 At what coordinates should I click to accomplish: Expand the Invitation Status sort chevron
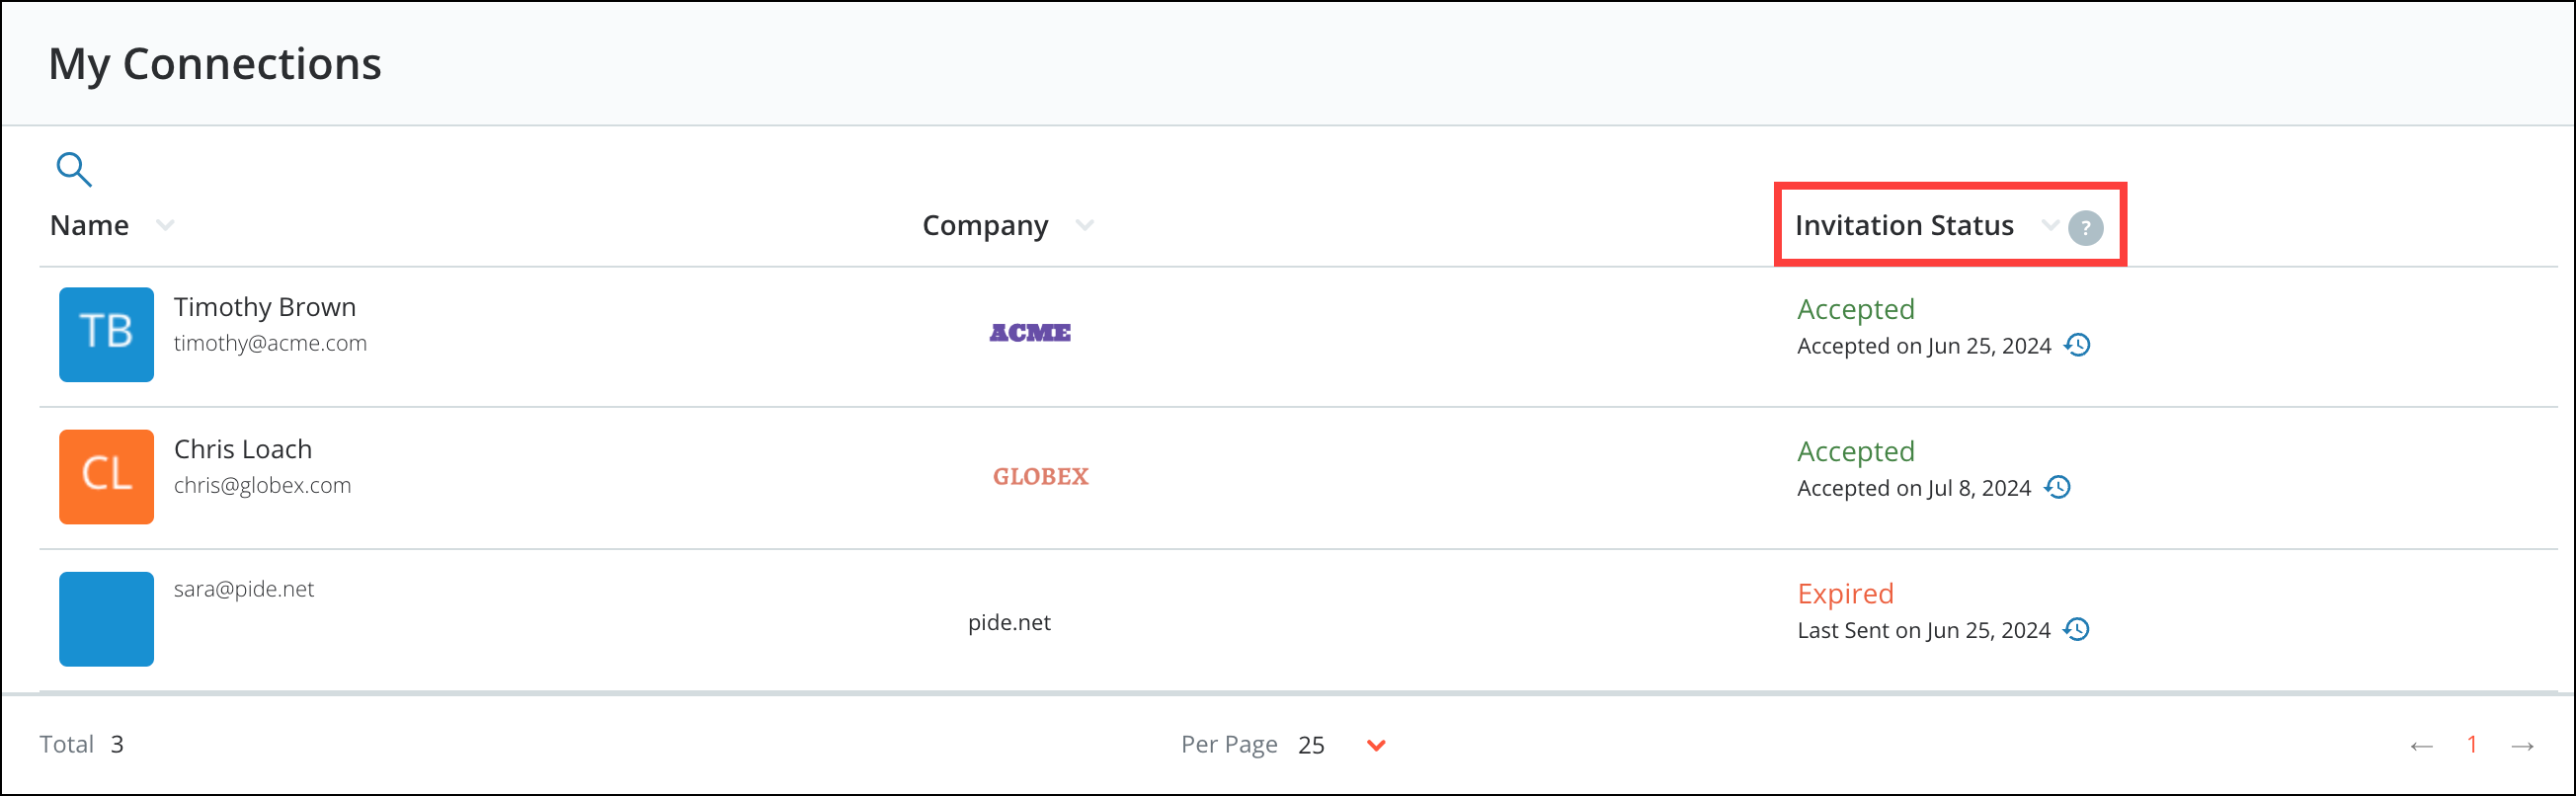pos(2050,225)
